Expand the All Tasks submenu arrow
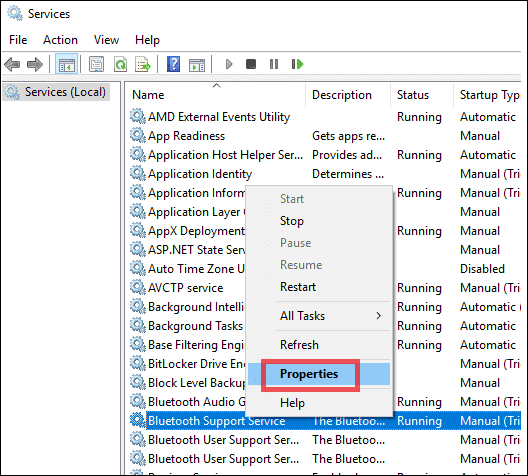528x476 pixels. tap(378, 316)
